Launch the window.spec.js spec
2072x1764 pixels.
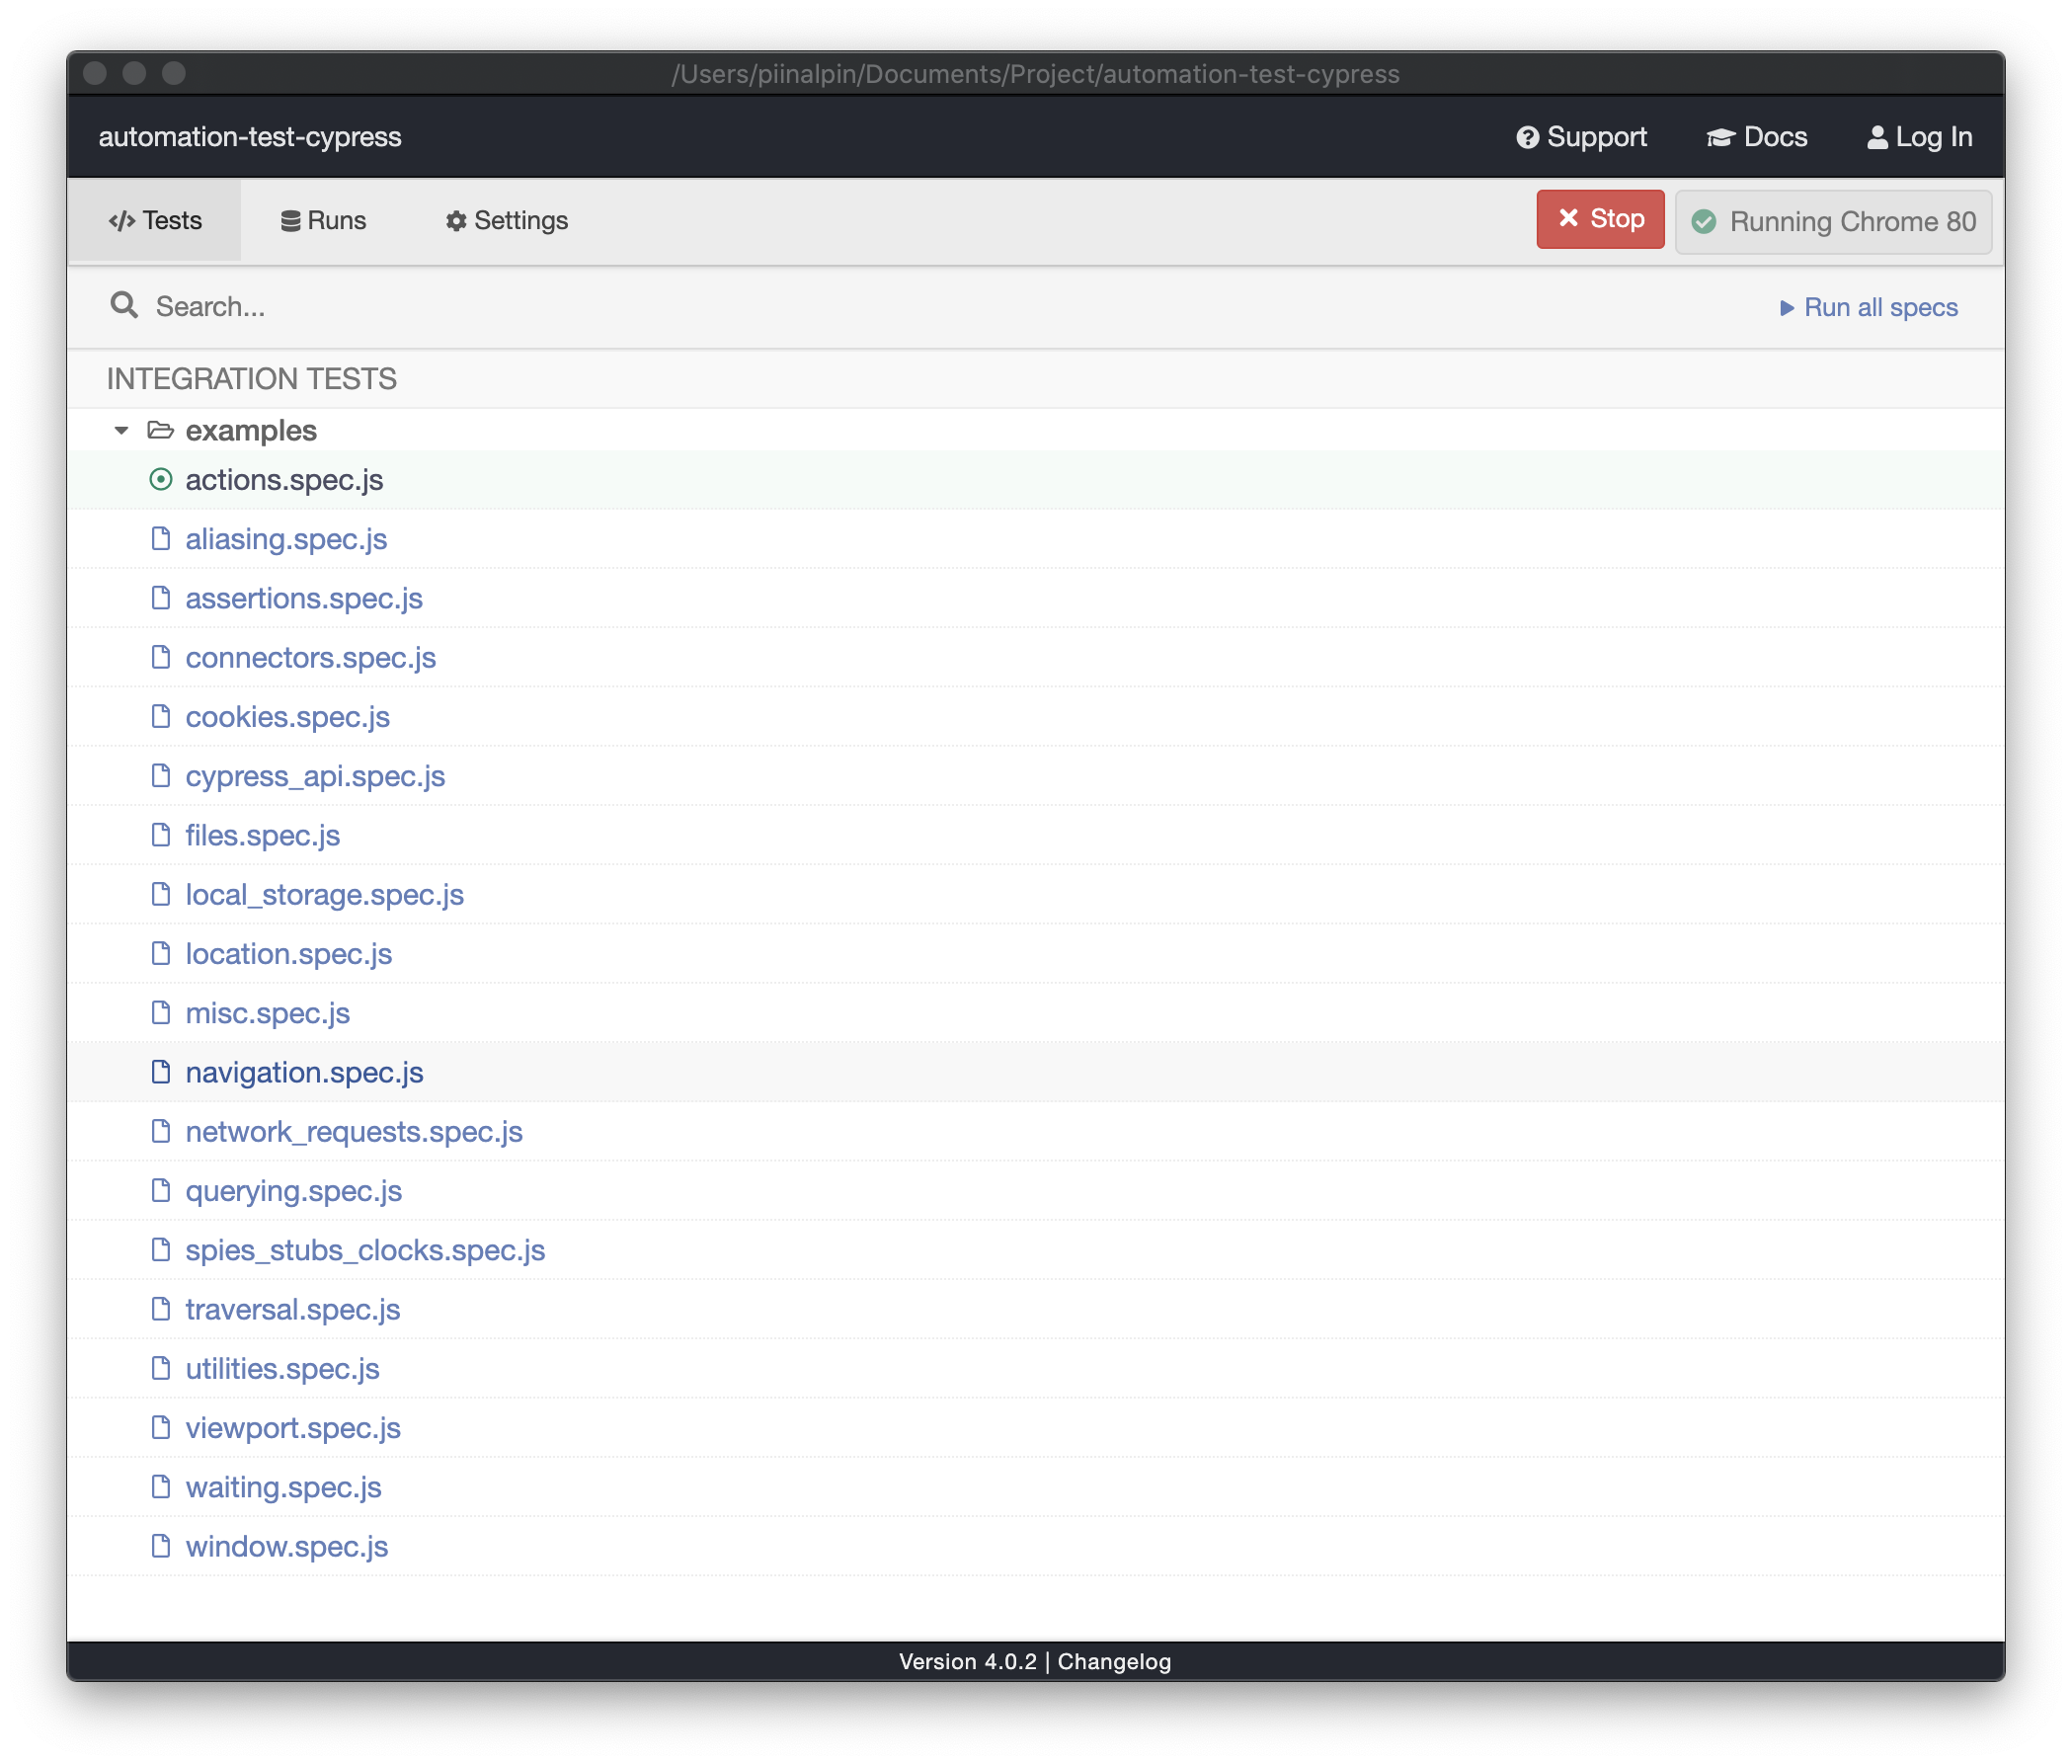[287, 1546]
